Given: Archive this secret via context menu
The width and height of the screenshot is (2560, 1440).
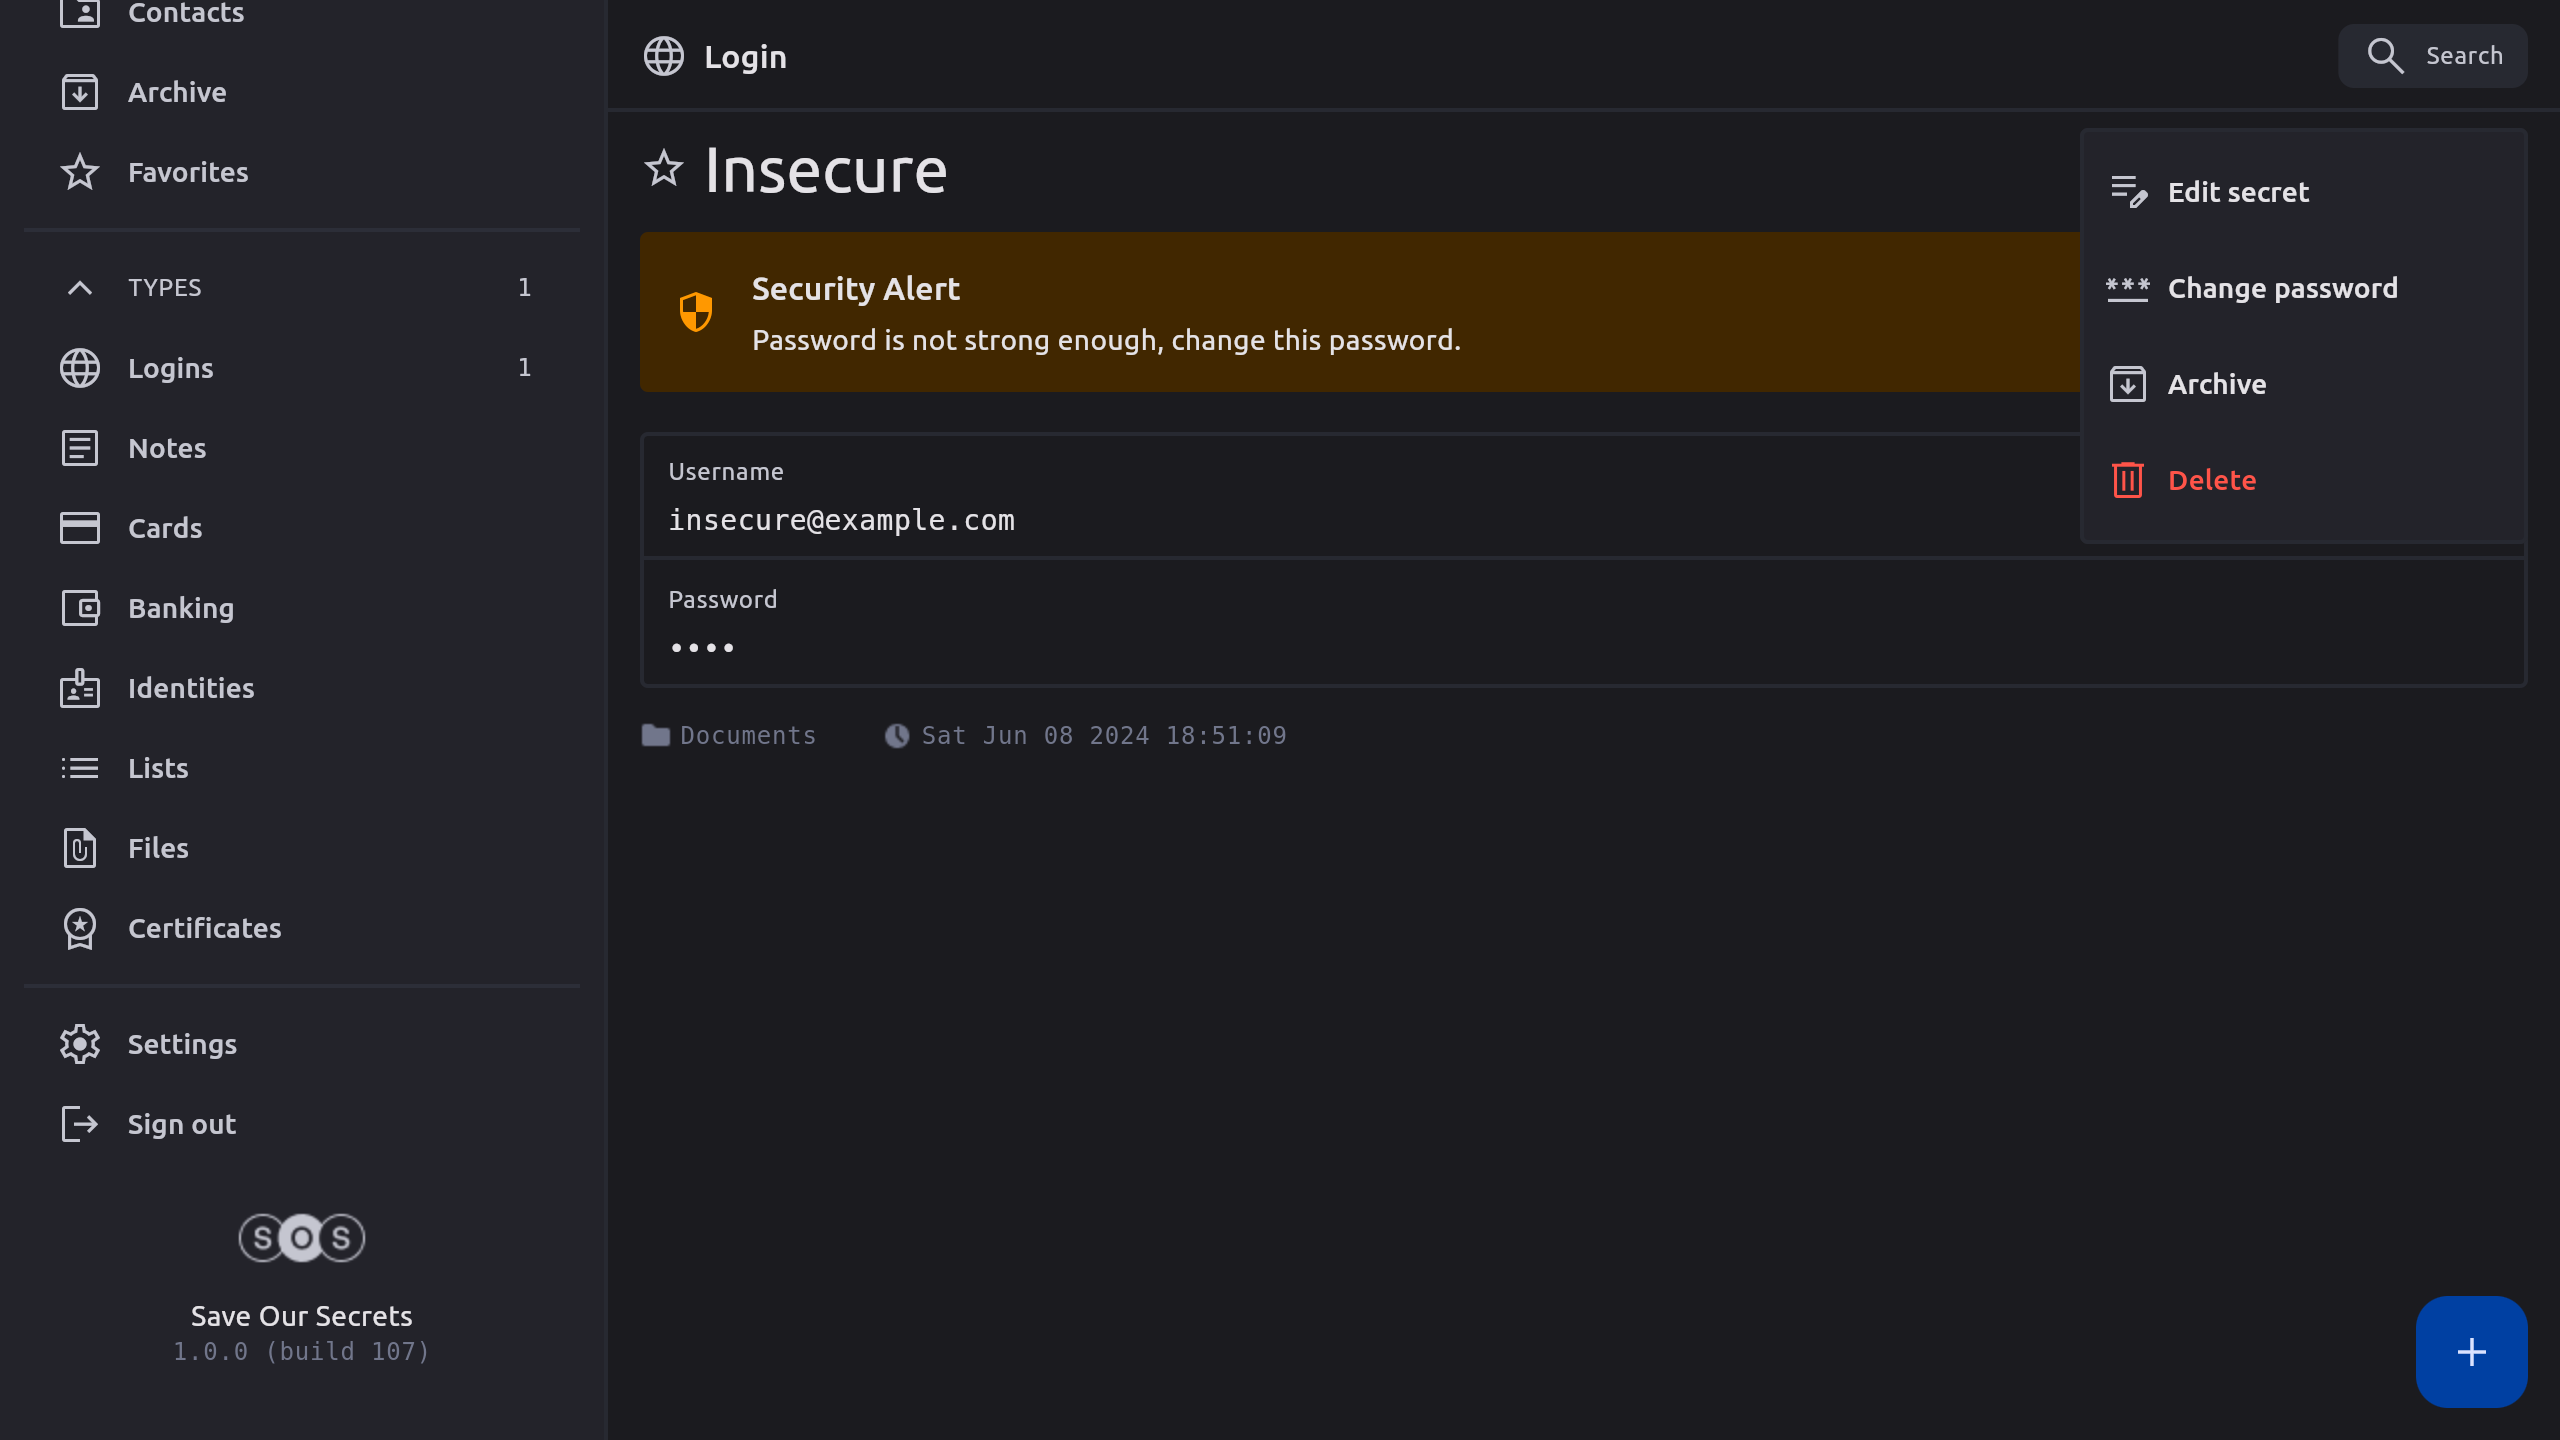Looking at the screenshot, I should pos(2216,384).
